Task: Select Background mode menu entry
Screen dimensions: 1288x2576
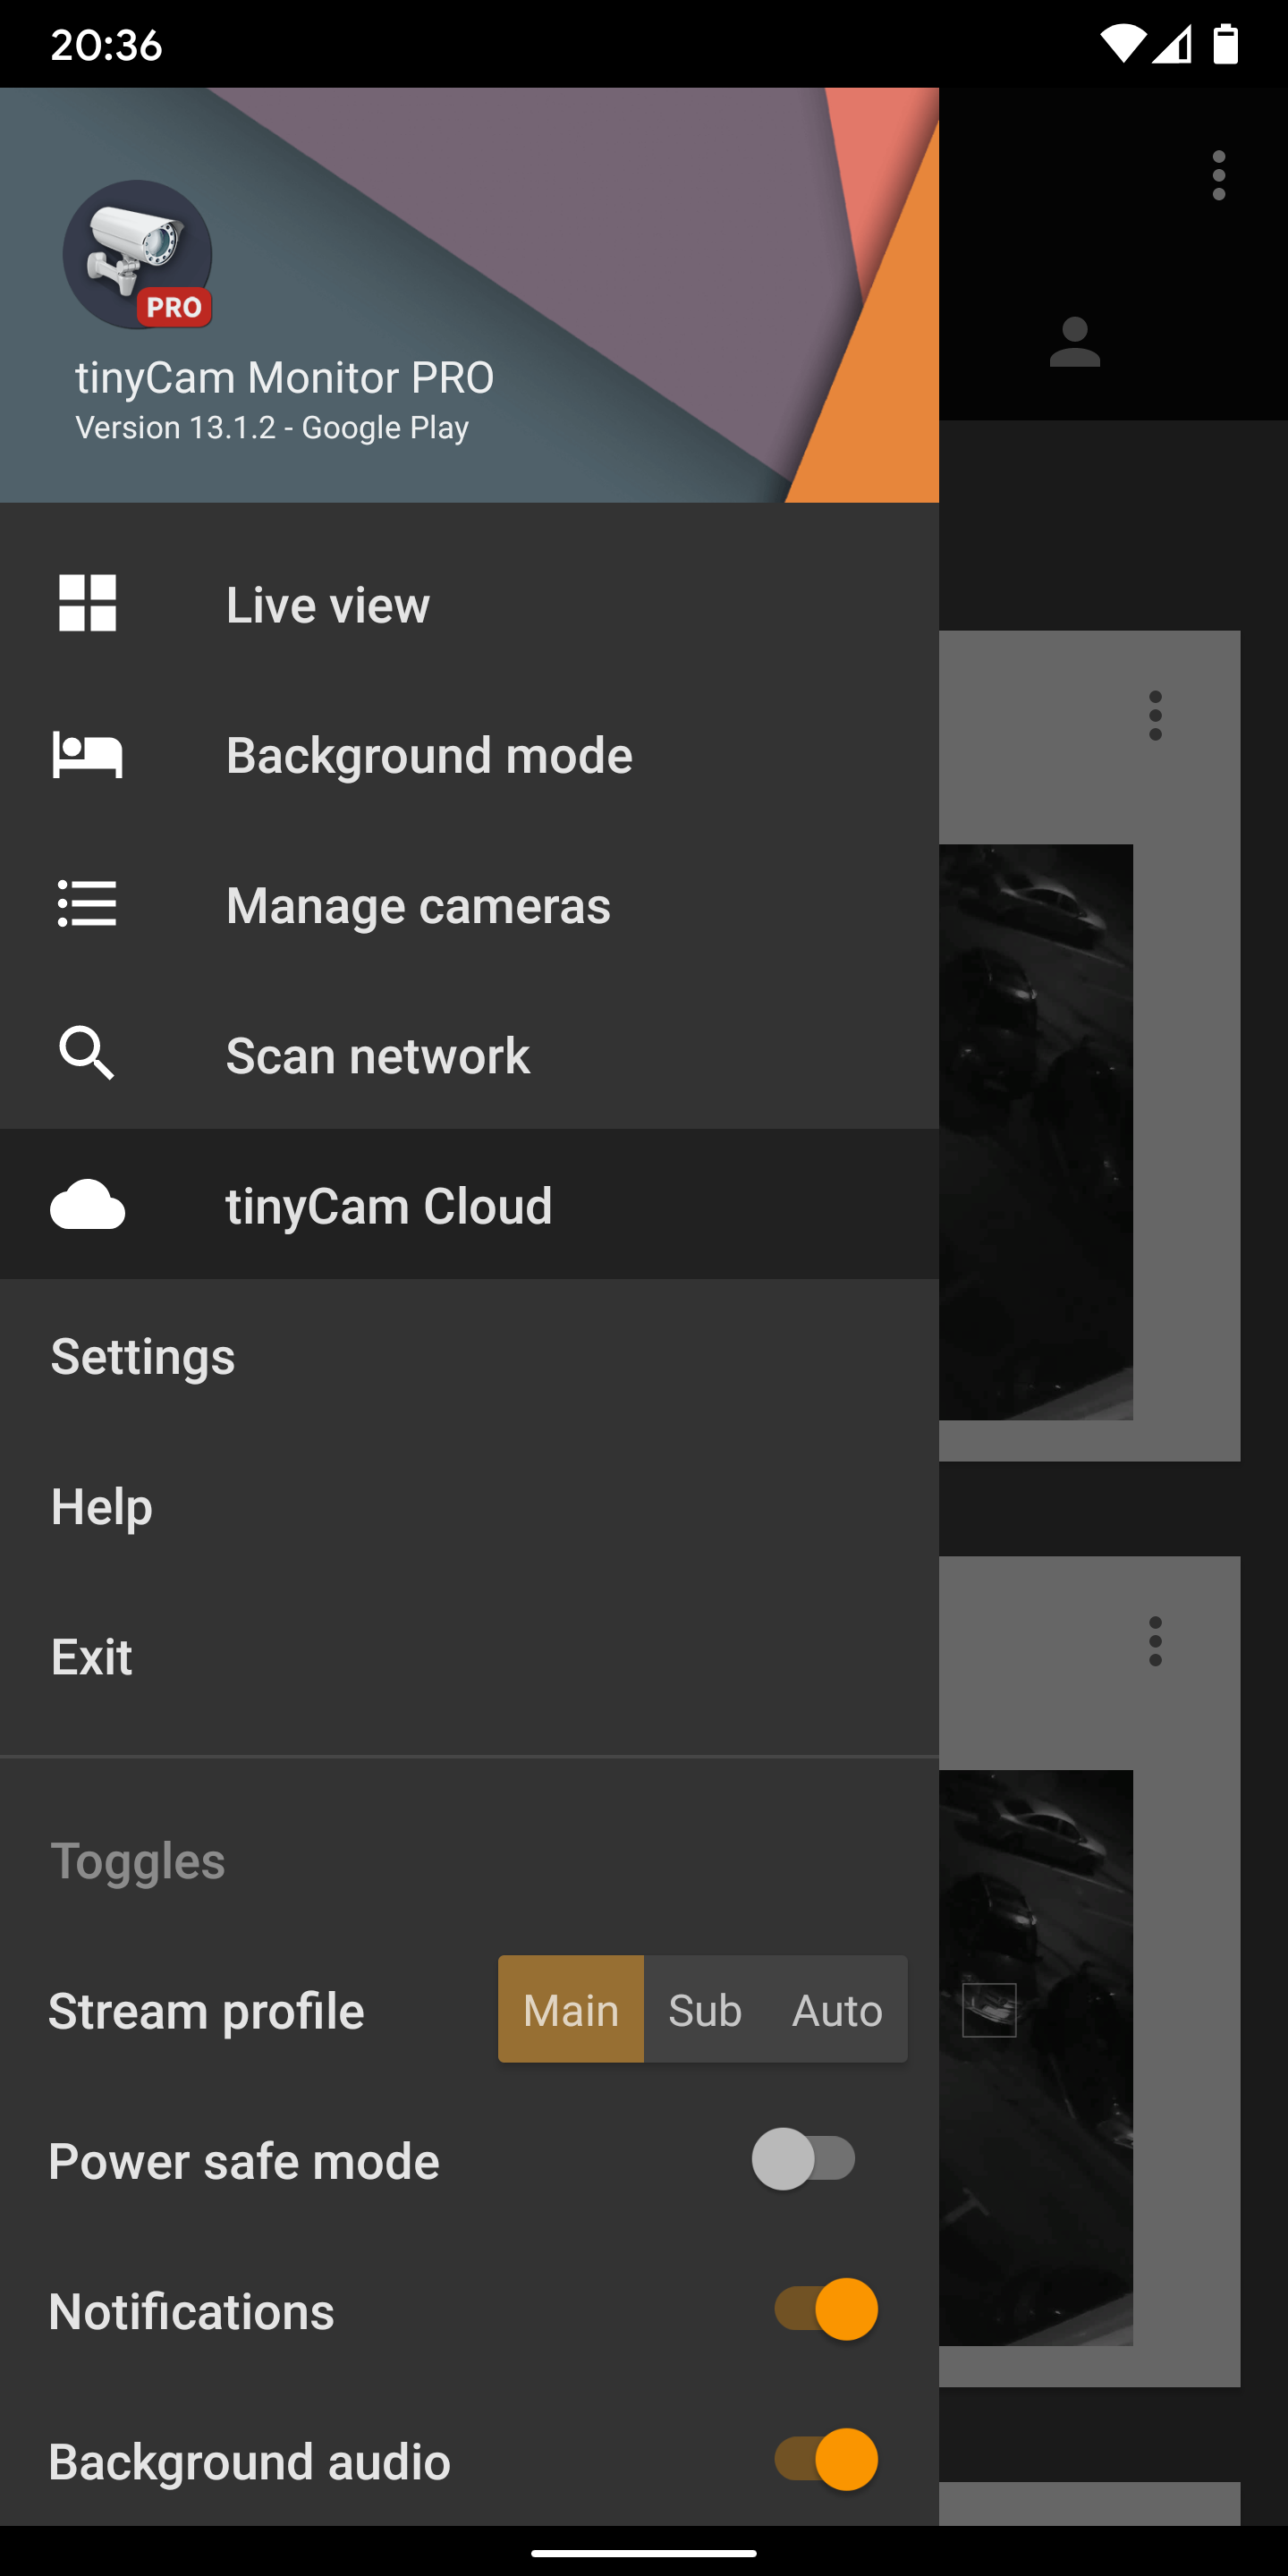Action: [x=469, y=754]
